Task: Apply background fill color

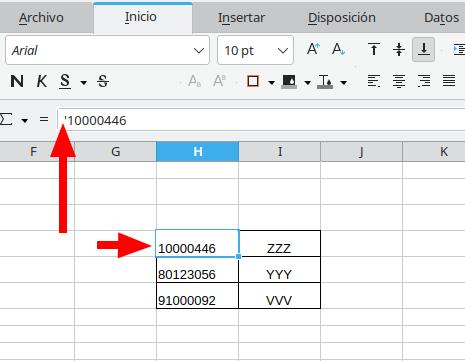Action: click(x=289, y=81)
